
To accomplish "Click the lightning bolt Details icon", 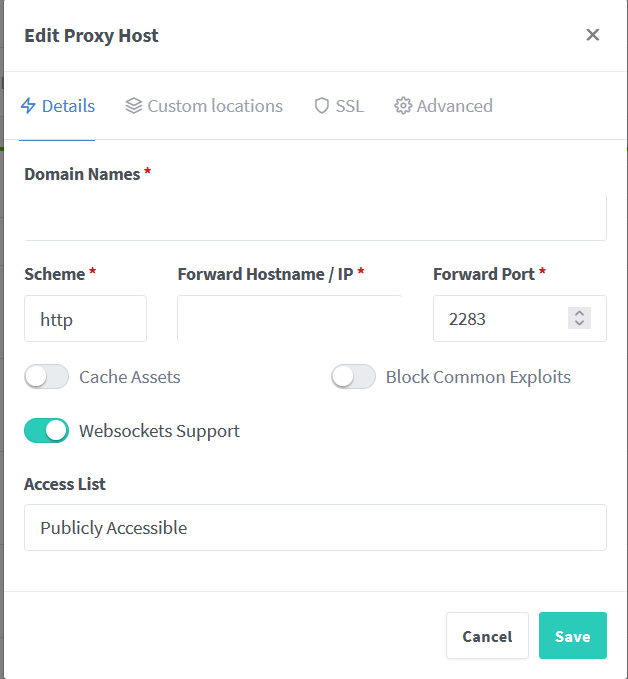I will (28, 106).
